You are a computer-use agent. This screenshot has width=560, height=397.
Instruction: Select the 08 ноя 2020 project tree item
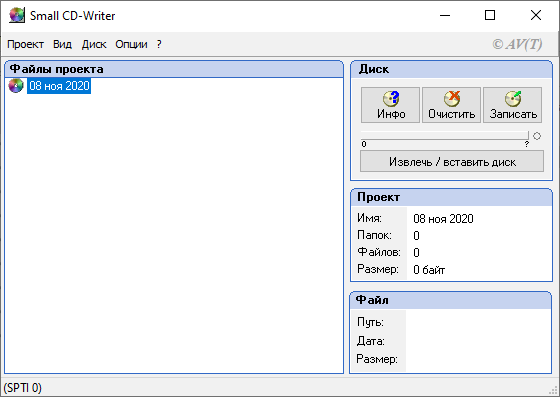59,86
